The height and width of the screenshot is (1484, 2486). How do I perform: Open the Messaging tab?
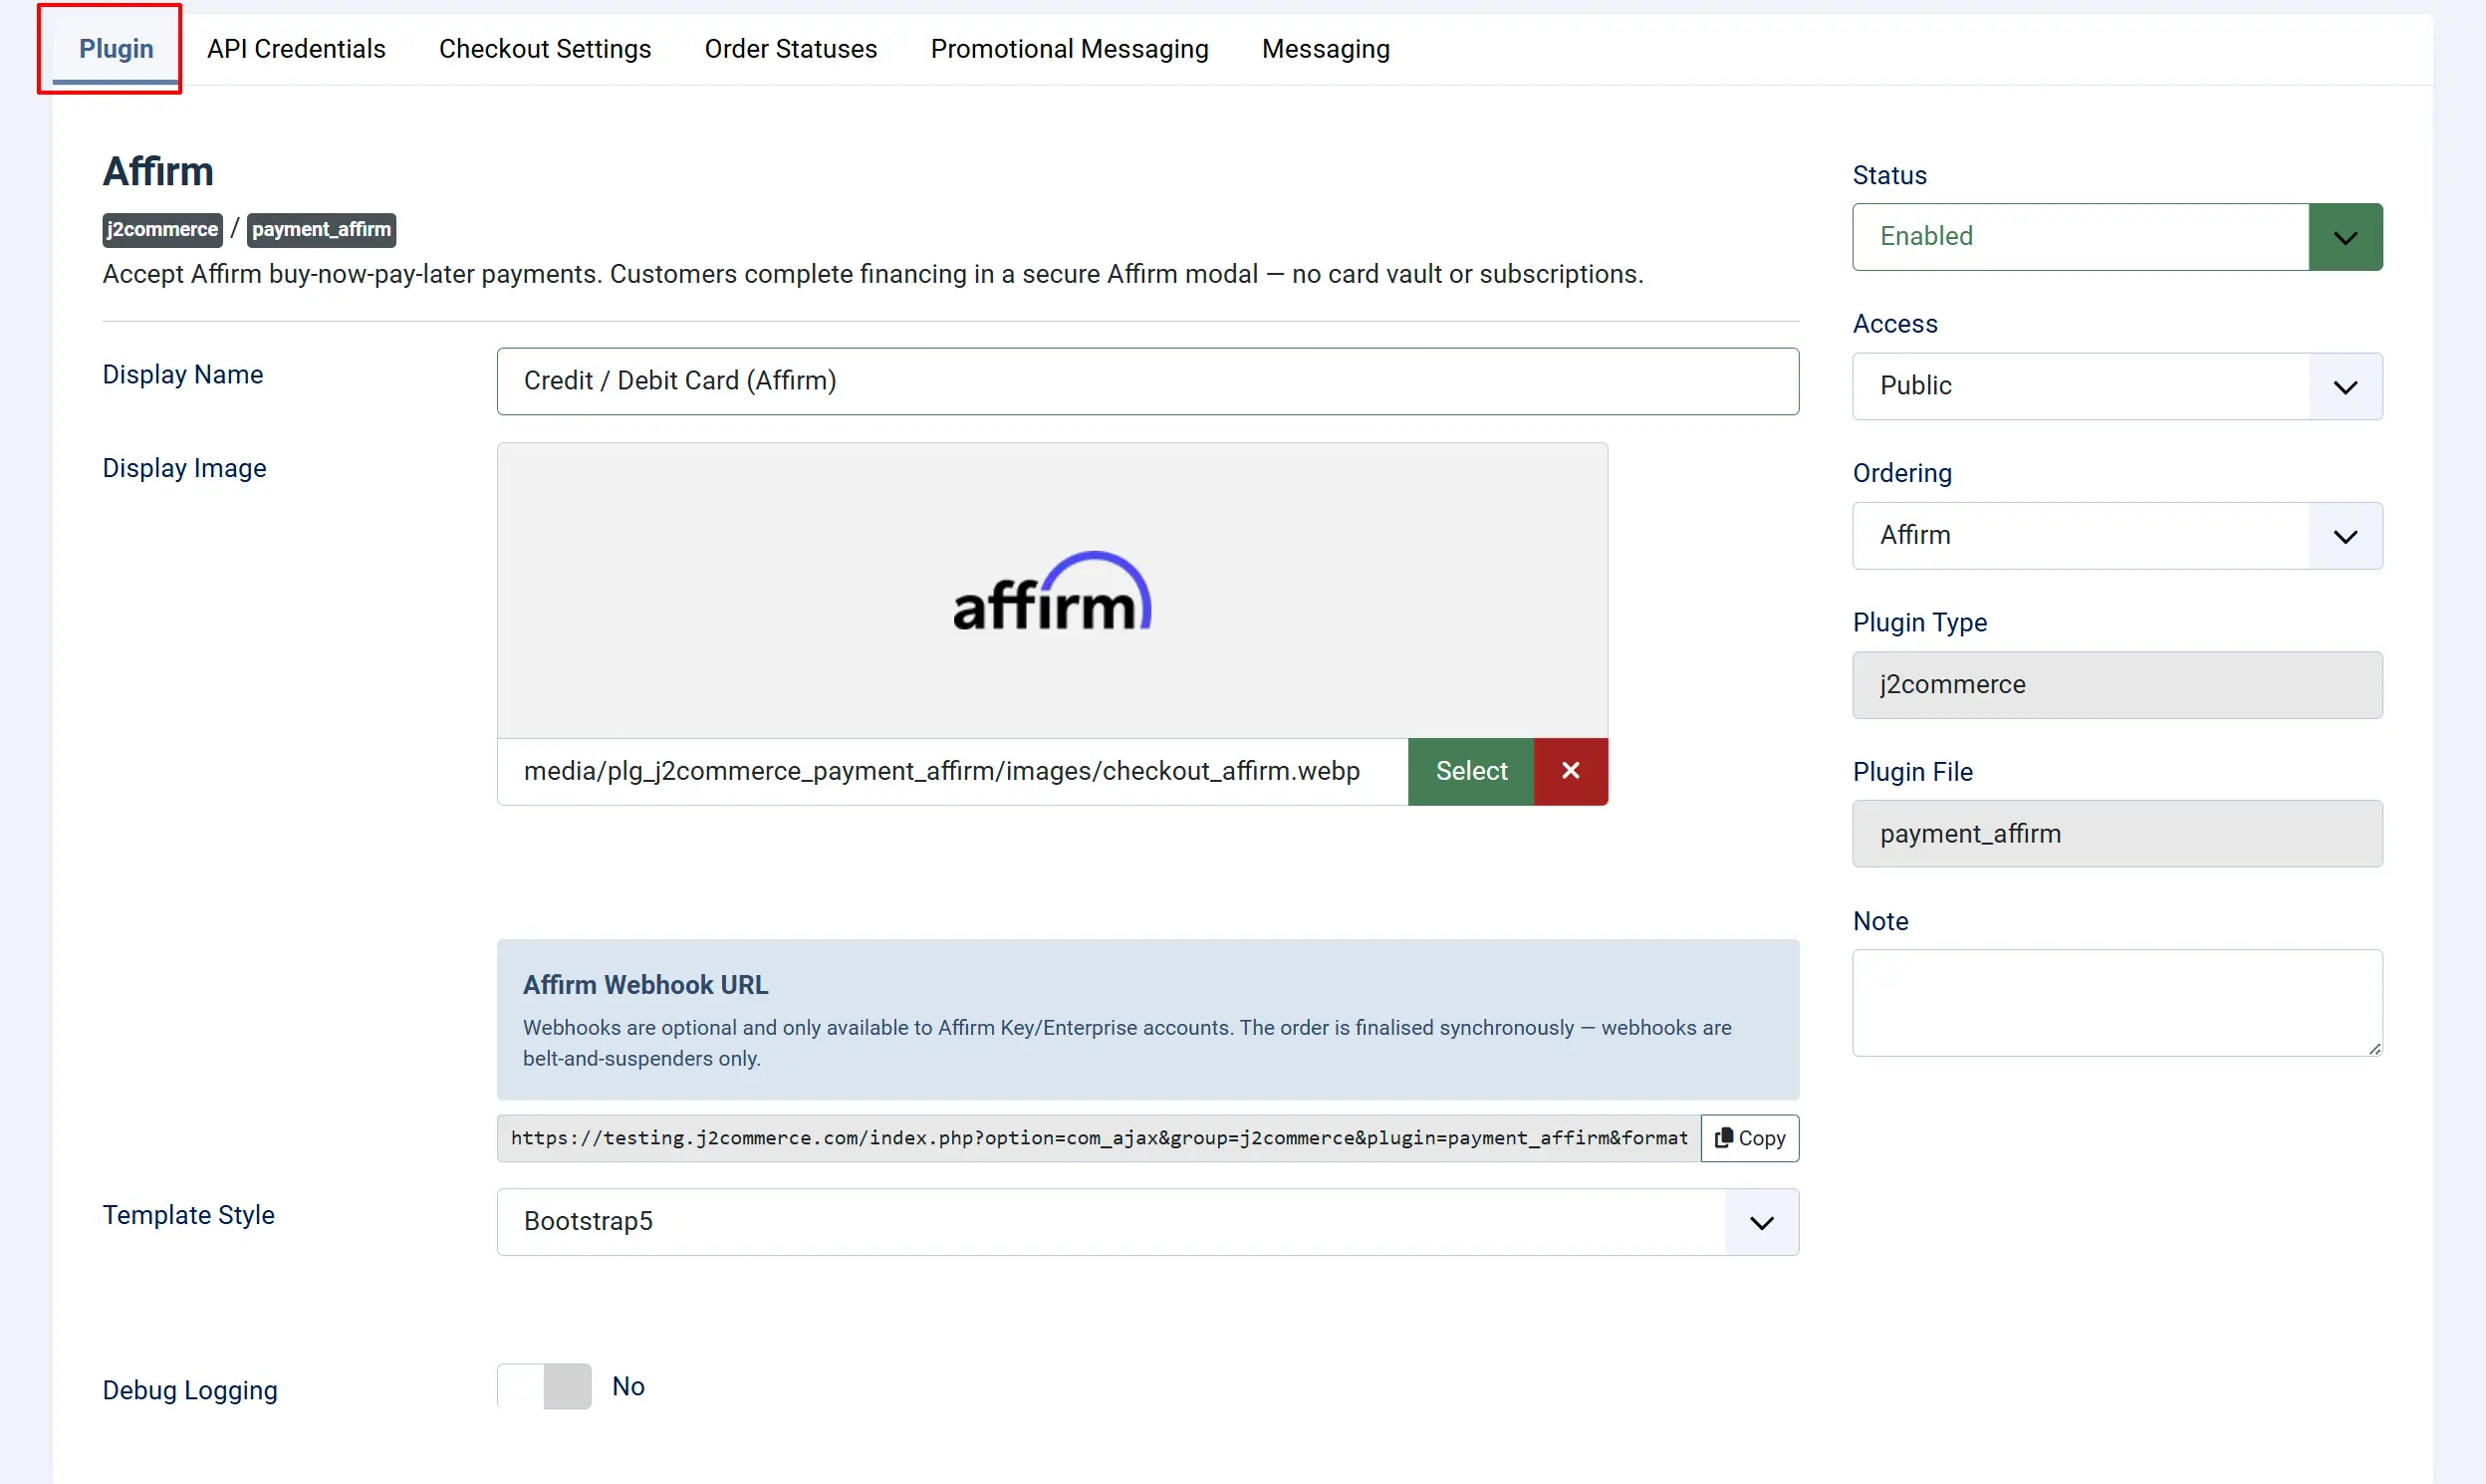click(x=1325, y=48)
